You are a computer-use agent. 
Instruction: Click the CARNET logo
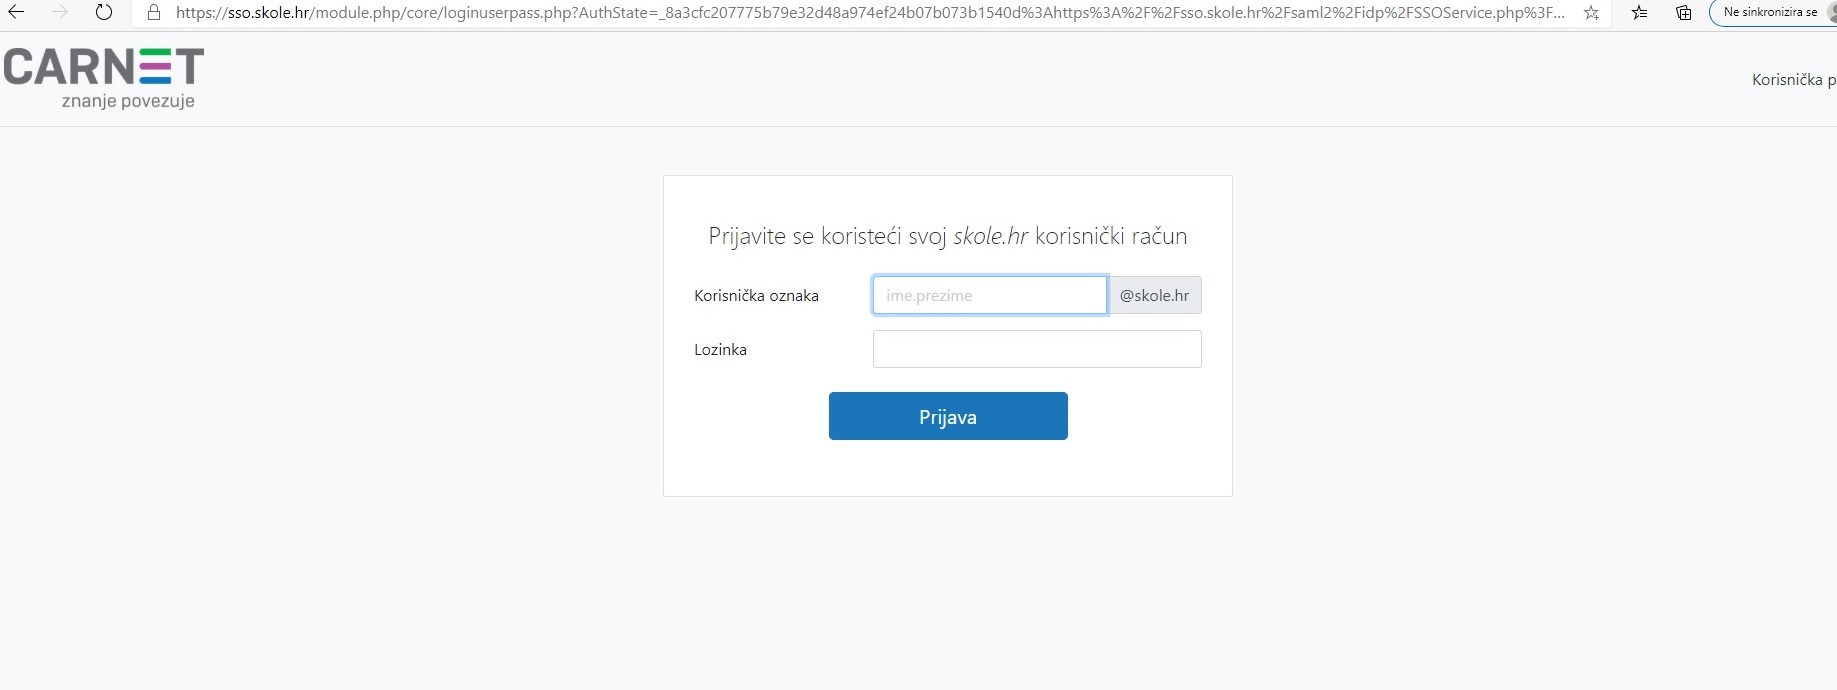point(104,67)
